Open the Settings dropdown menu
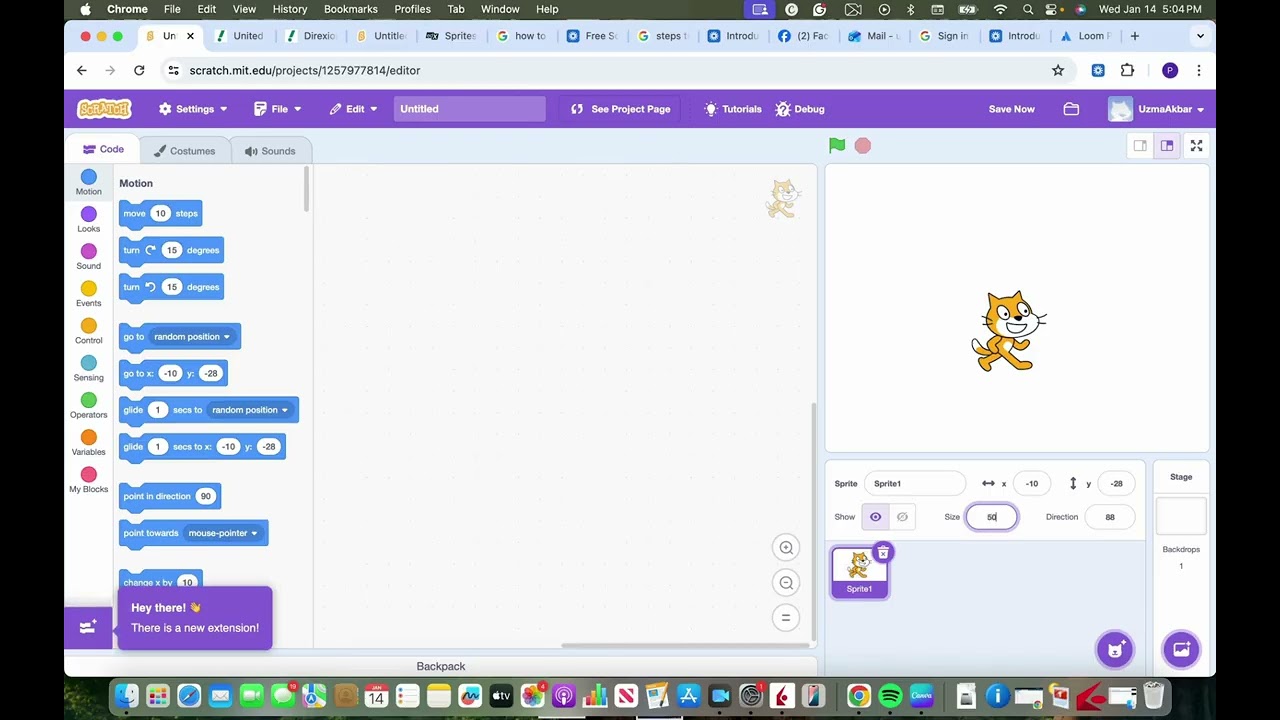 (193, 109)
